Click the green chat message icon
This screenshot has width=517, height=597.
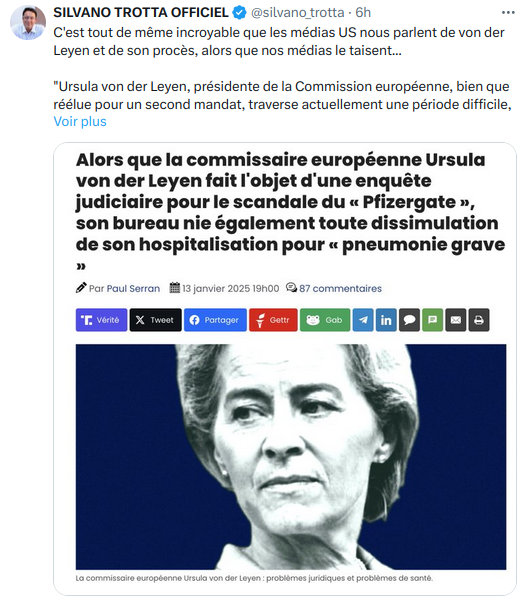tap(432, 320)
